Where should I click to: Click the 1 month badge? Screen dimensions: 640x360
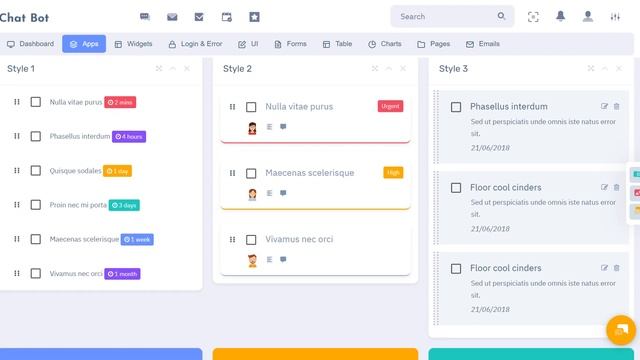[x=122, y=273]
